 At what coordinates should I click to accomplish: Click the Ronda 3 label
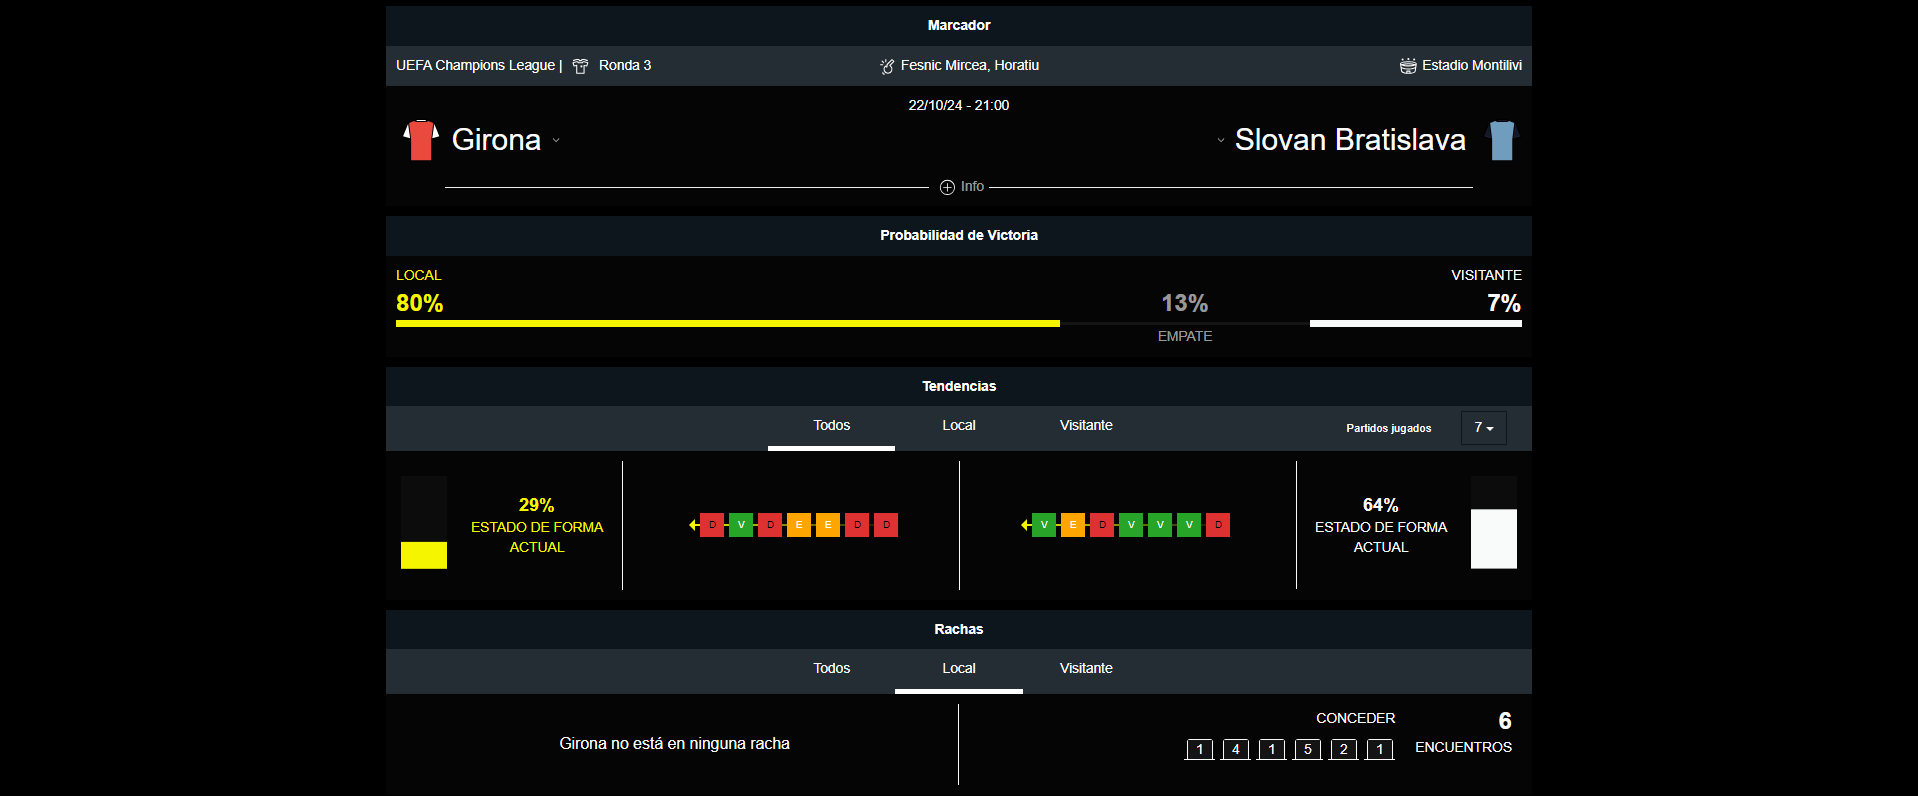[x=625, y=66]
